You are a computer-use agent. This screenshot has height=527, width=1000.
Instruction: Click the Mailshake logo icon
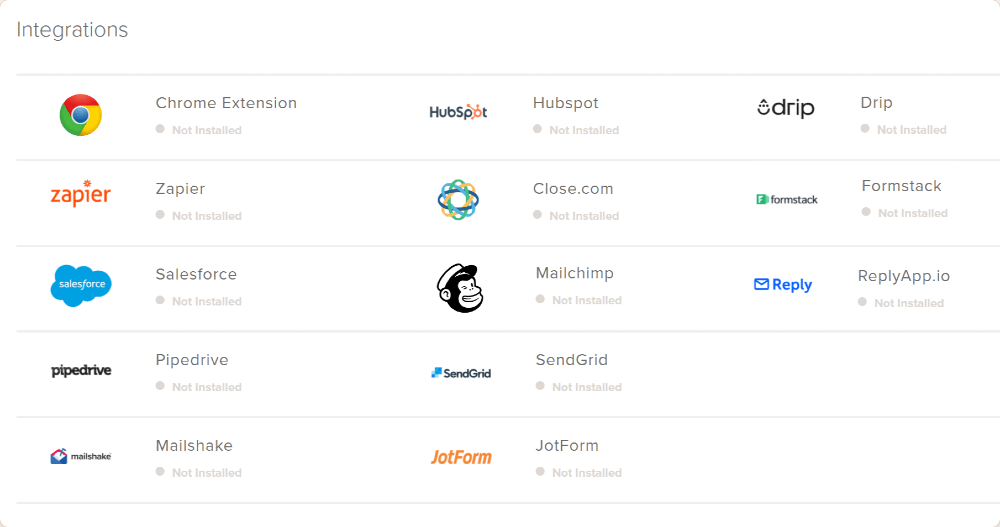tap(81, 456)
